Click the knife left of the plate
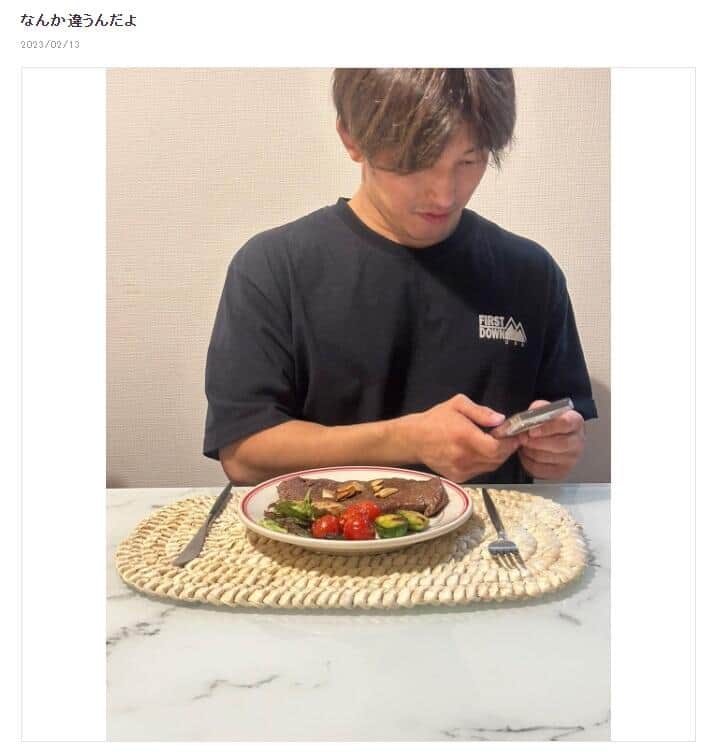Image resolution: width=713 pixels, height=754 pixels. tap(203, 525)
